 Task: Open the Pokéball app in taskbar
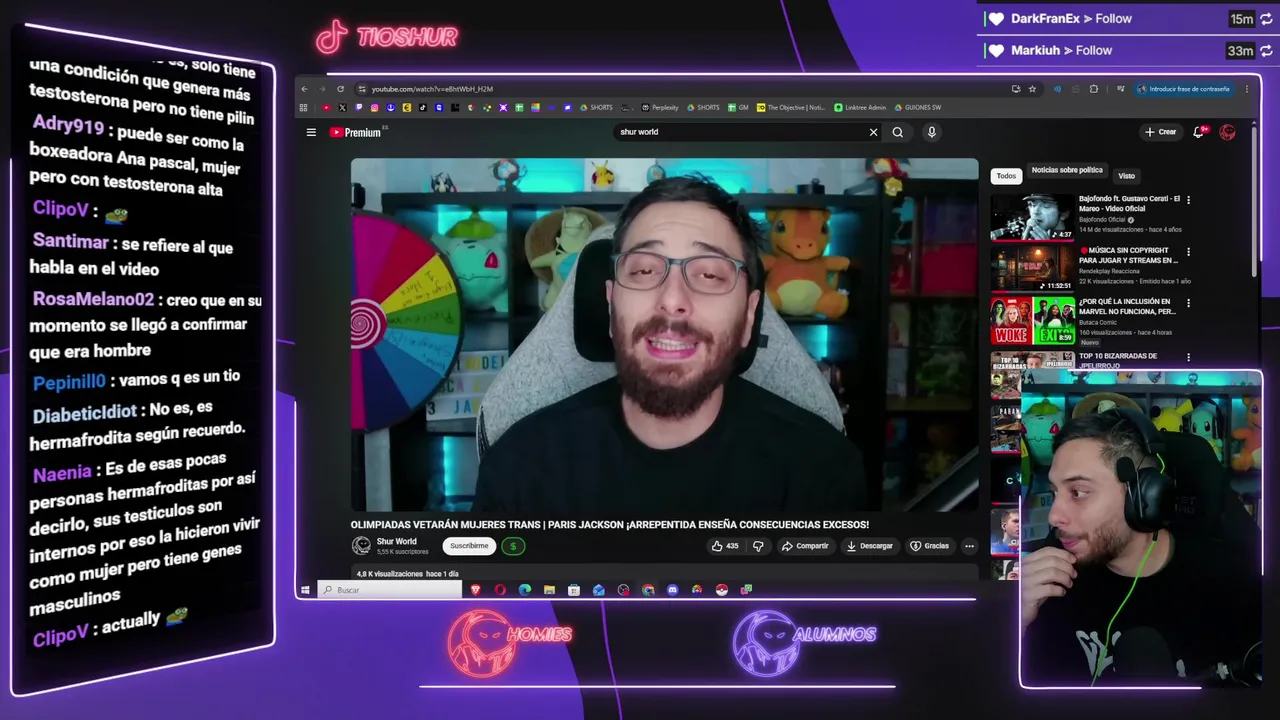721,590
